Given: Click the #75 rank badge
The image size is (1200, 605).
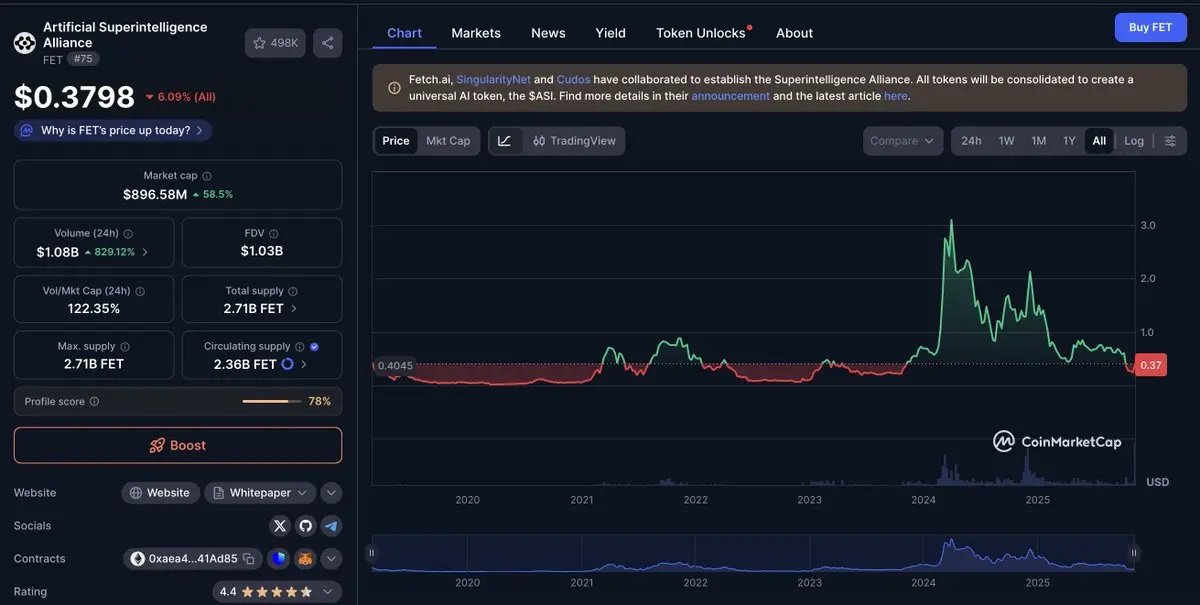Looking at the screenshot, I should point(83,59).
